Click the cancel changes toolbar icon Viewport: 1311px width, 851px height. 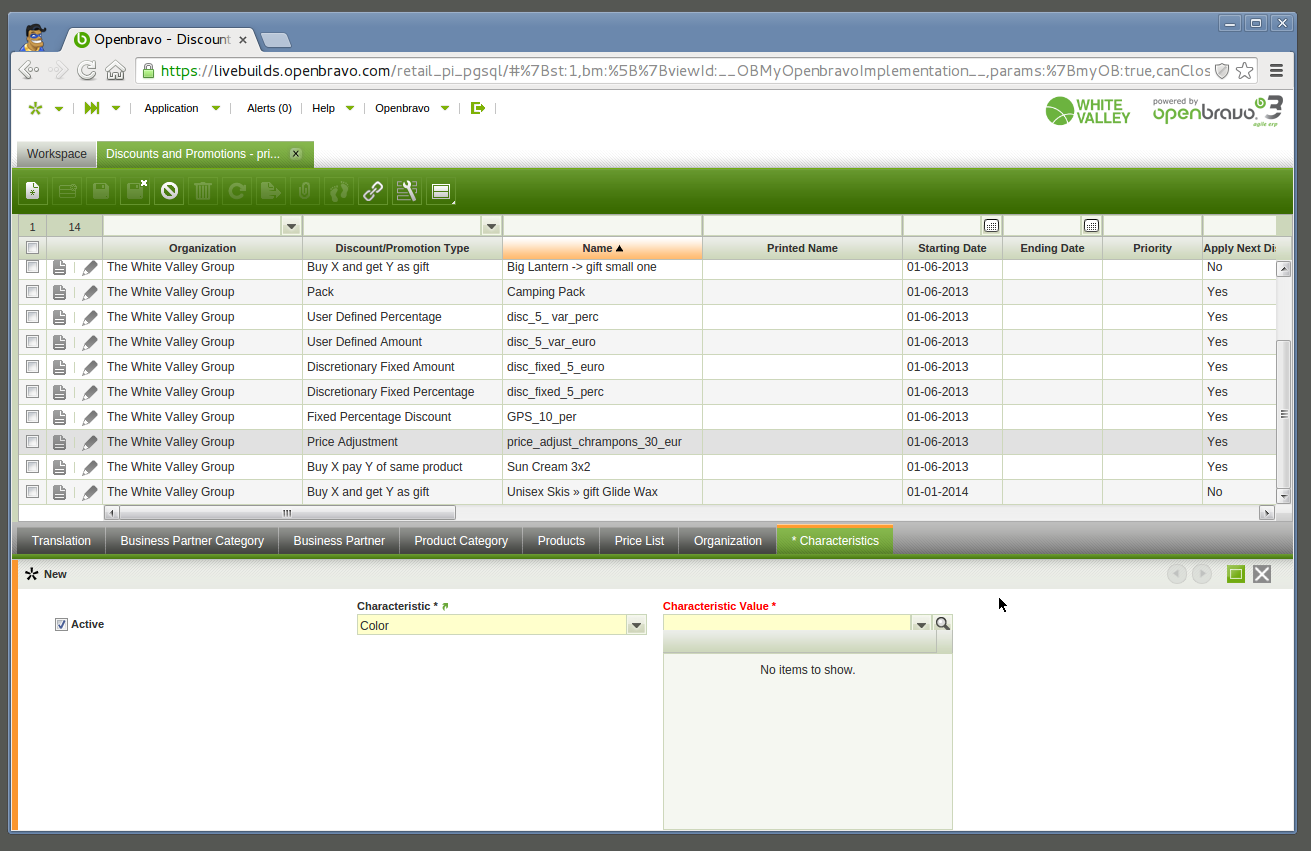point(170,191)
